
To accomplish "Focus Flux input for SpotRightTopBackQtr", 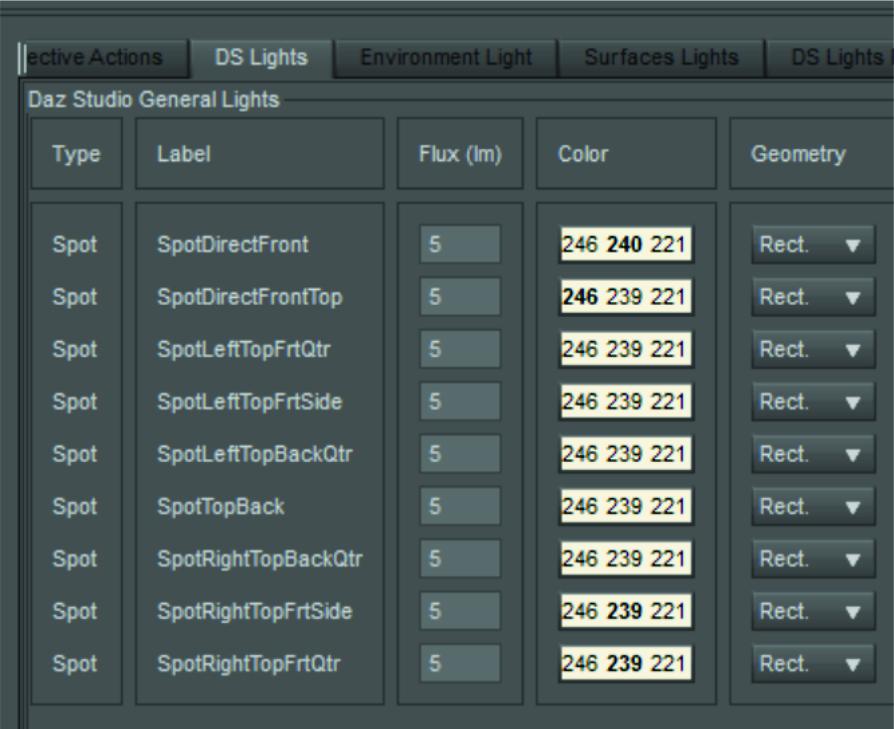I will point(460,560).
